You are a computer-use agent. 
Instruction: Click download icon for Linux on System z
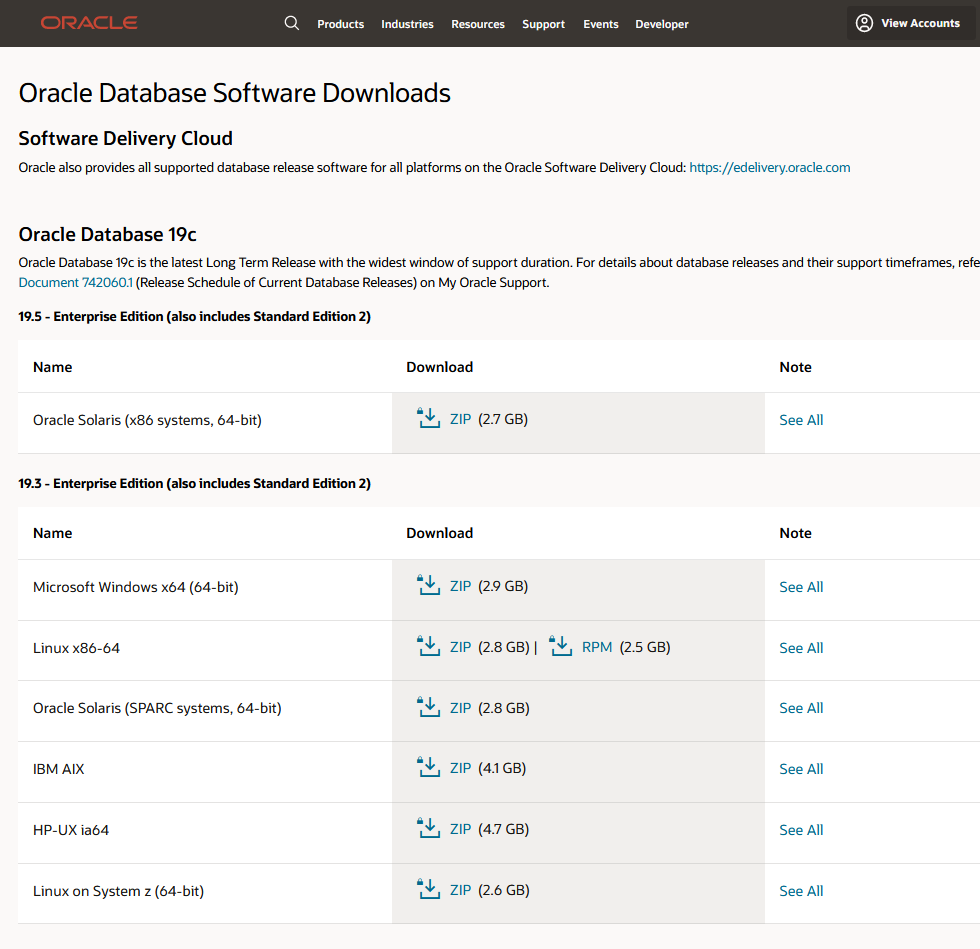click(428, 890)
